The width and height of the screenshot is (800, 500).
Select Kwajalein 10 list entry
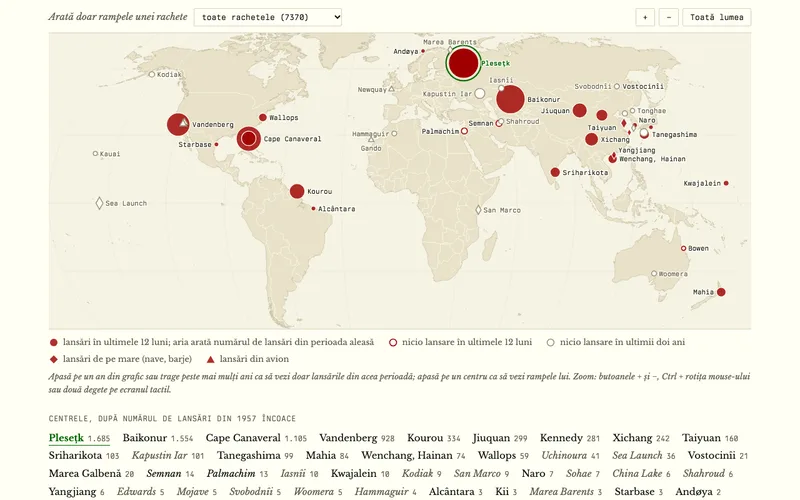(x=360, y=473)
